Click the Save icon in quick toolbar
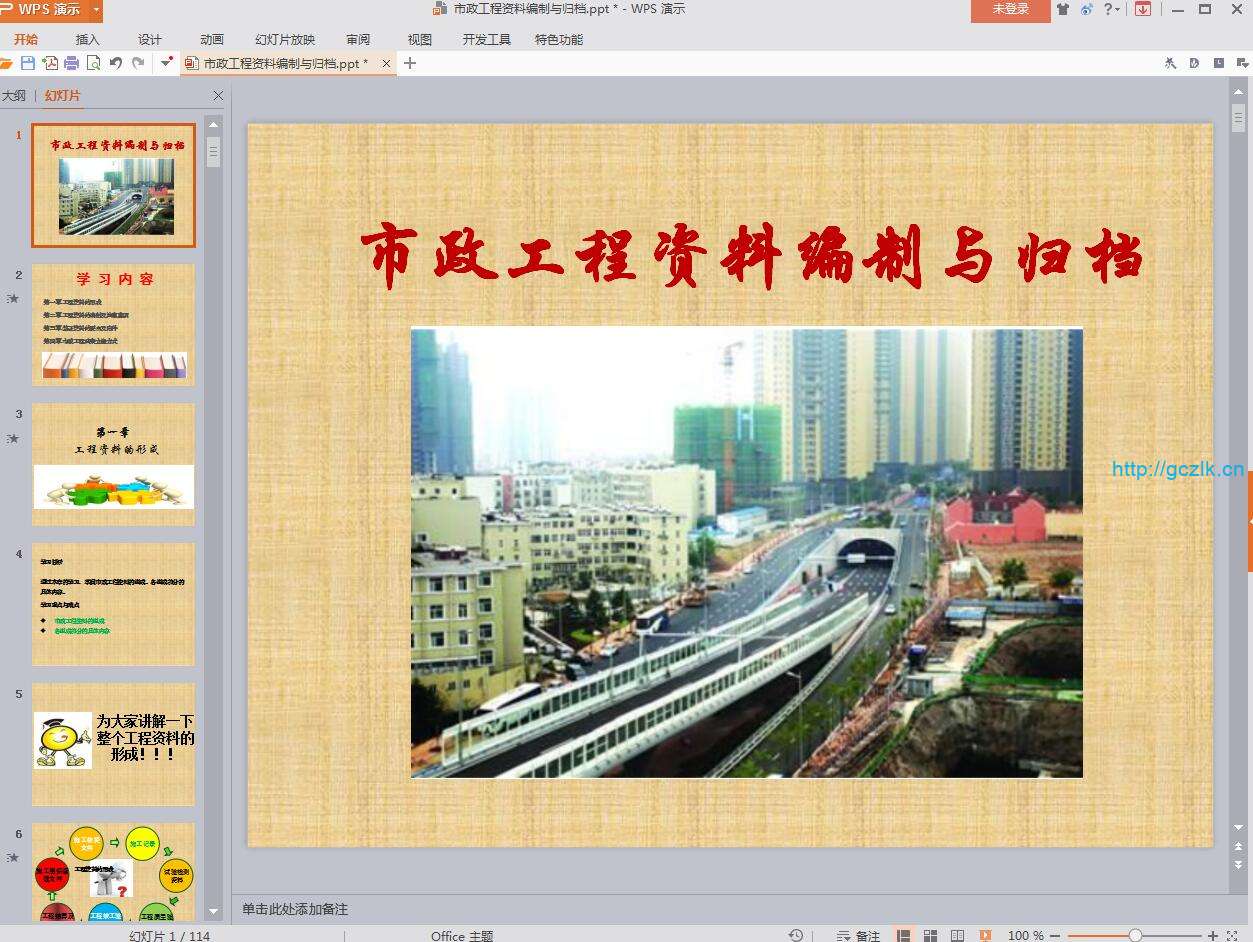 pyautogui.click(x=28, y=63)
